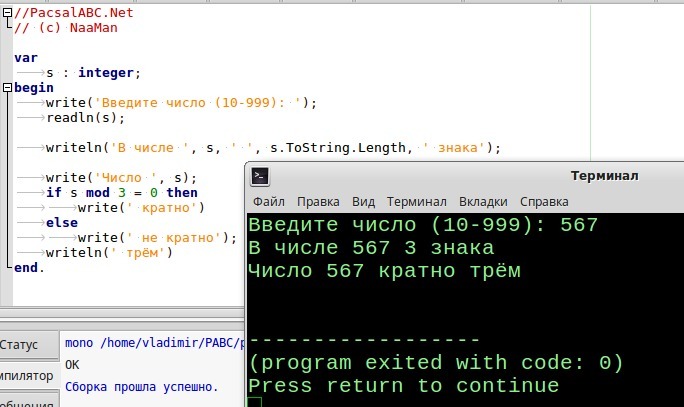Collapse the comment block fold at //PacsalABC.Net

[x=8, y=13]
